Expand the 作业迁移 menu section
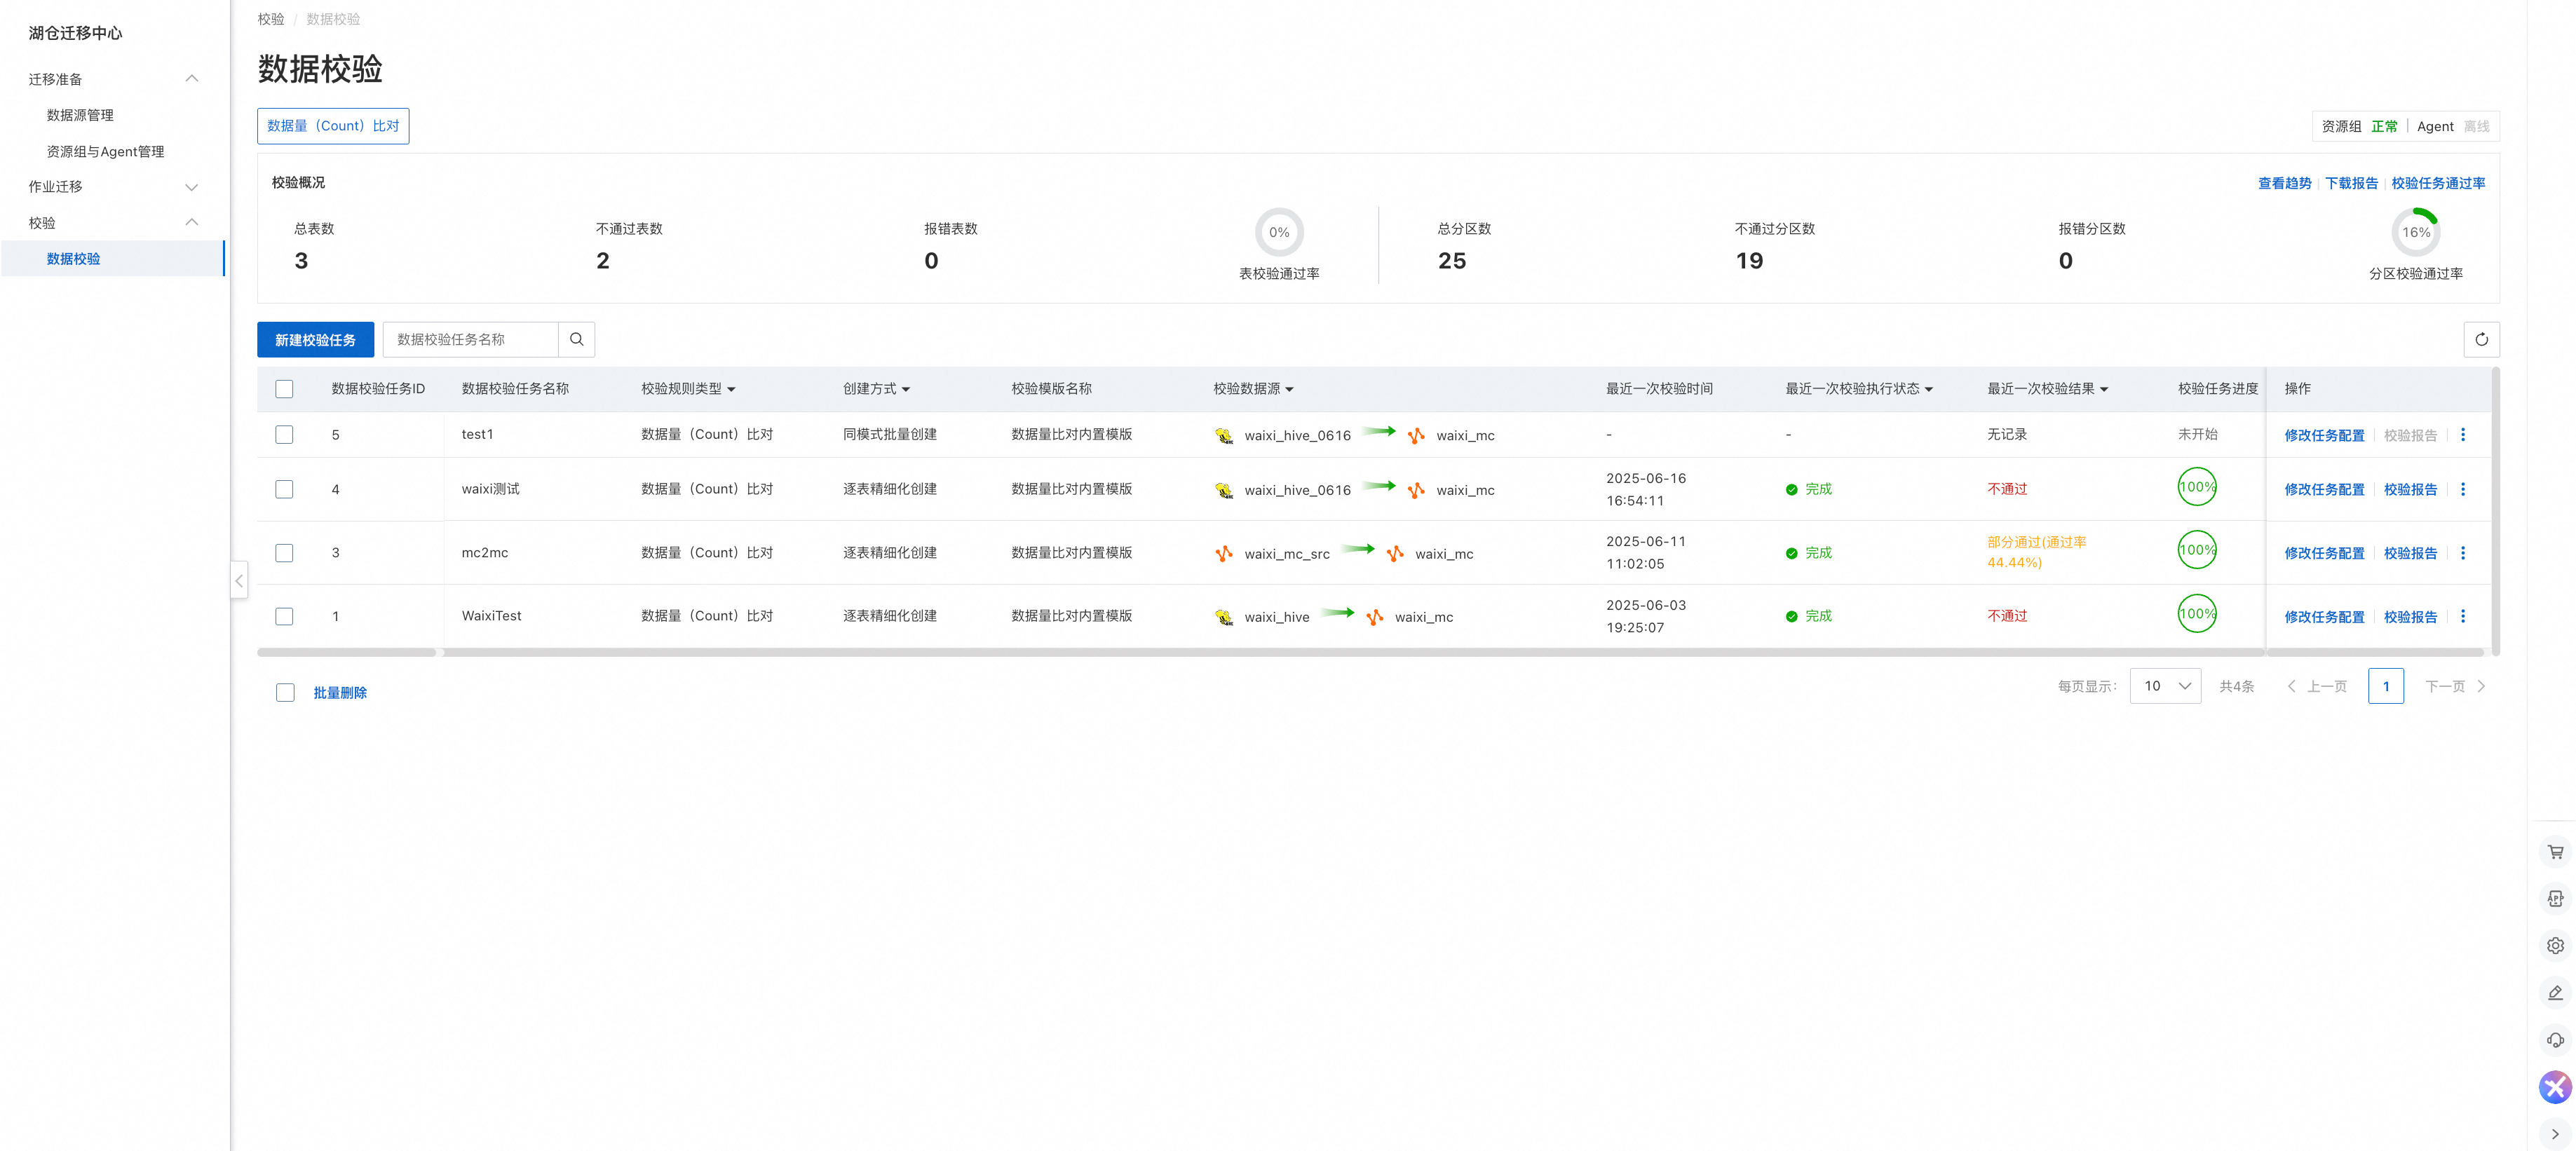This screenshot has width=2576, height=1151. 192,187
